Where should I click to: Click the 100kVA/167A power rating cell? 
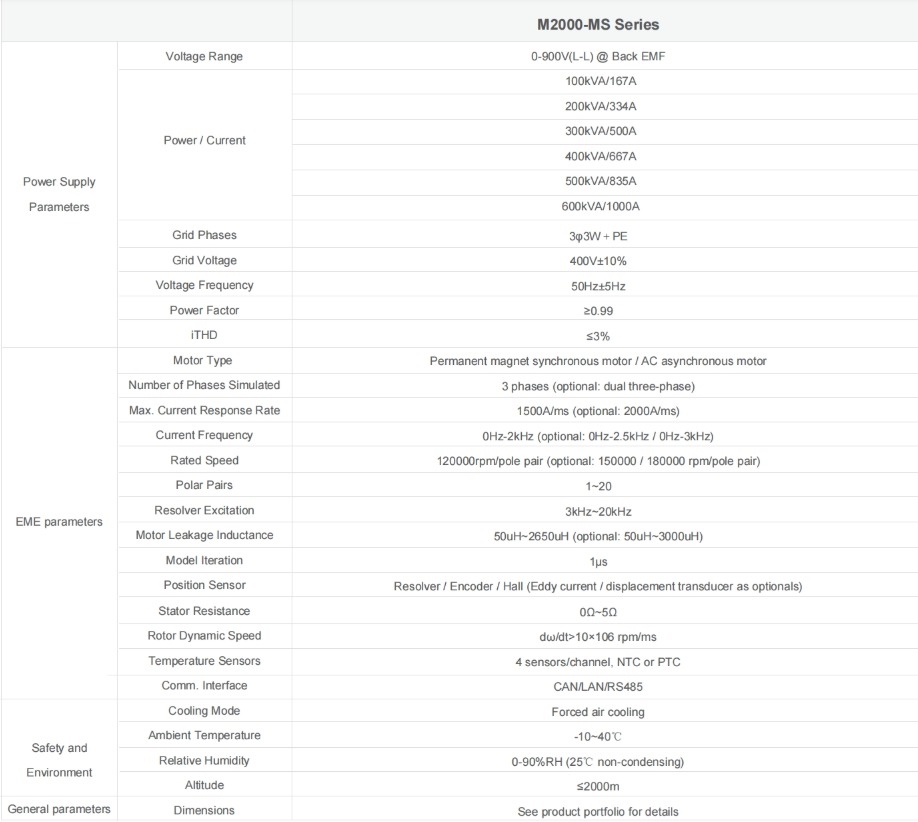599,81
